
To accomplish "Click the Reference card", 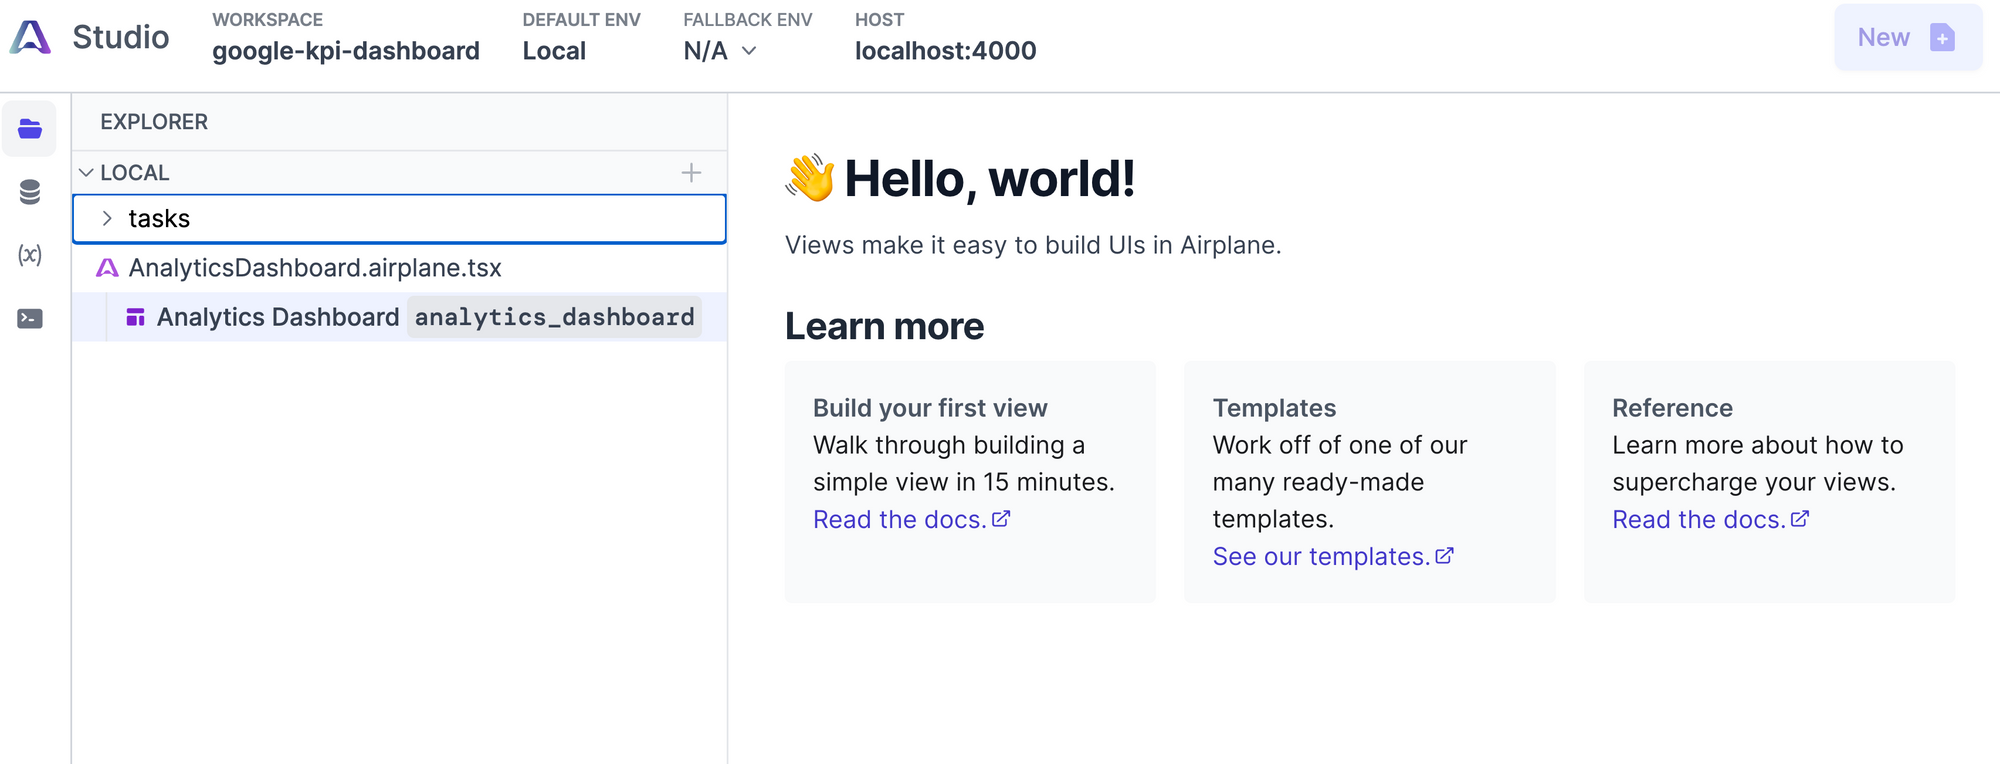I will point(1769,482).
